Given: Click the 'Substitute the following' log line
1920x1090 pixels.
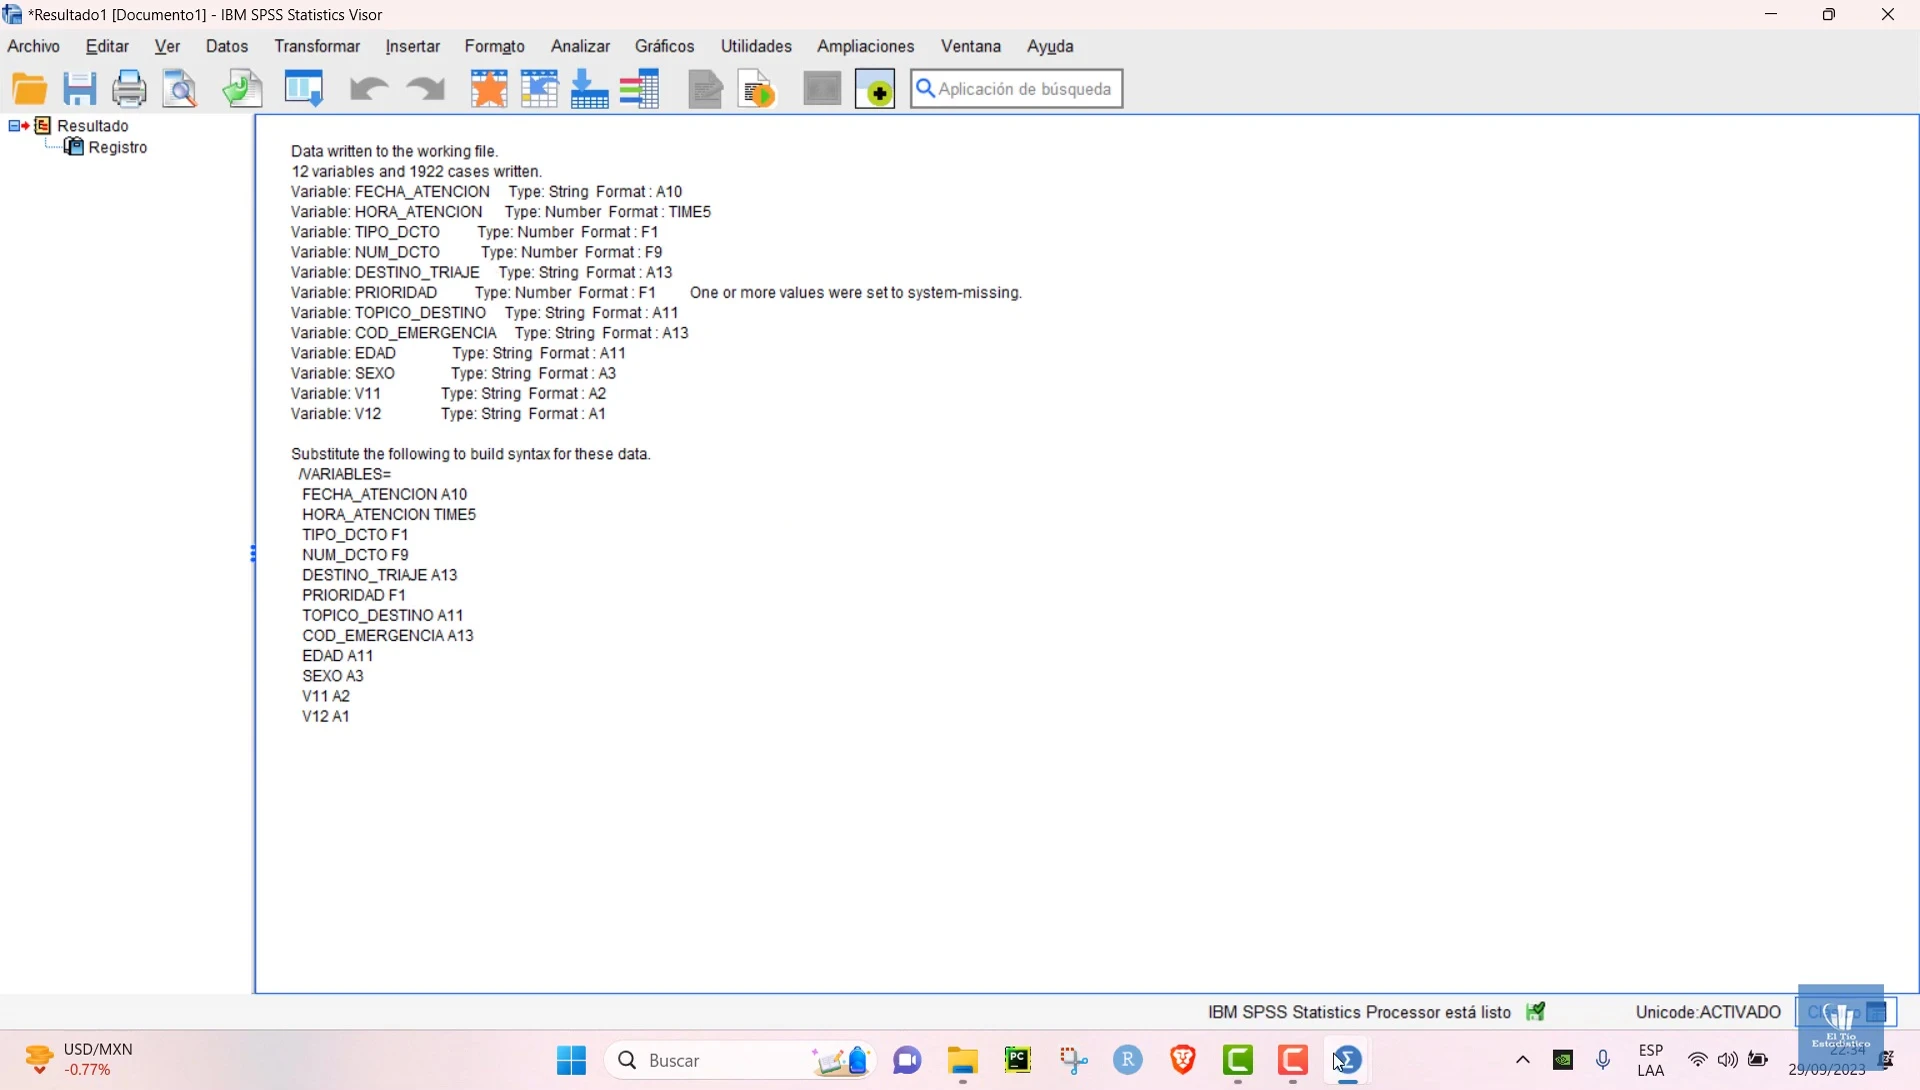Looking at the screenshot, I should pos(471,454).
